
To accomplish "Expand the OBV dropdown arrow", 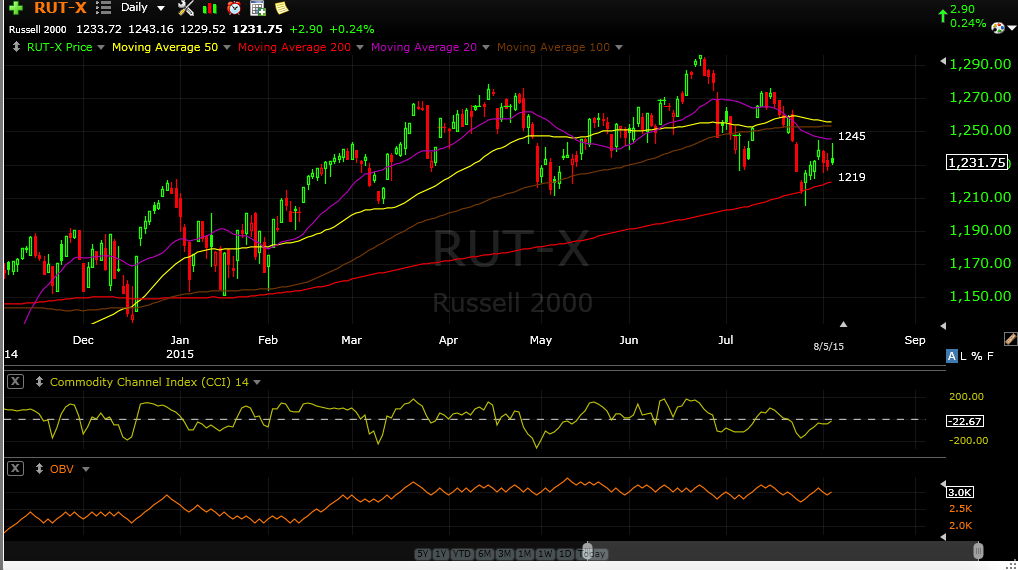I will click(86, 469).
